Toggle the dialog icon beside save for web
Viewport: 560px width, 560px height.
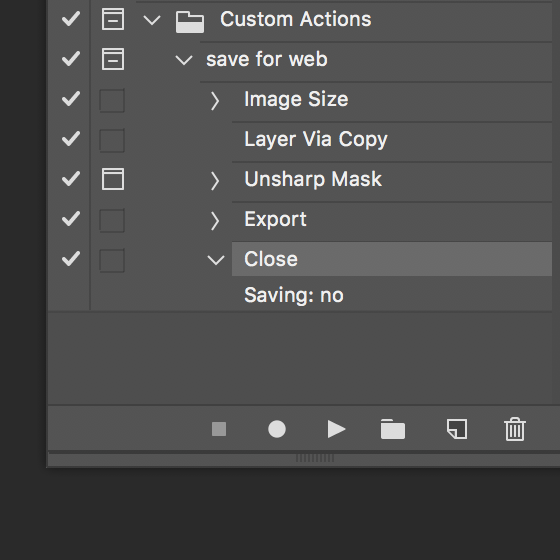point(113,59)
